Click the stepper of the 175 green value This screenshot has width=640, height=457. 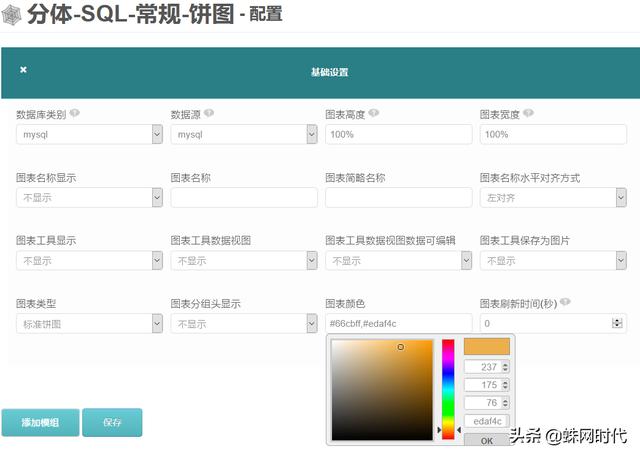505,385
